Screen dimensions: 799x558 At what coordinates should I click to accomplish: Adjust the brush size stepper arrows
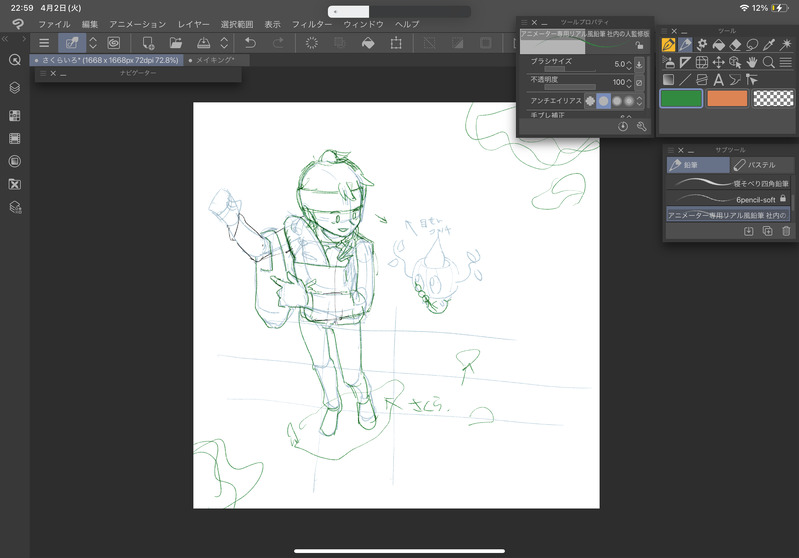(628, 64)
